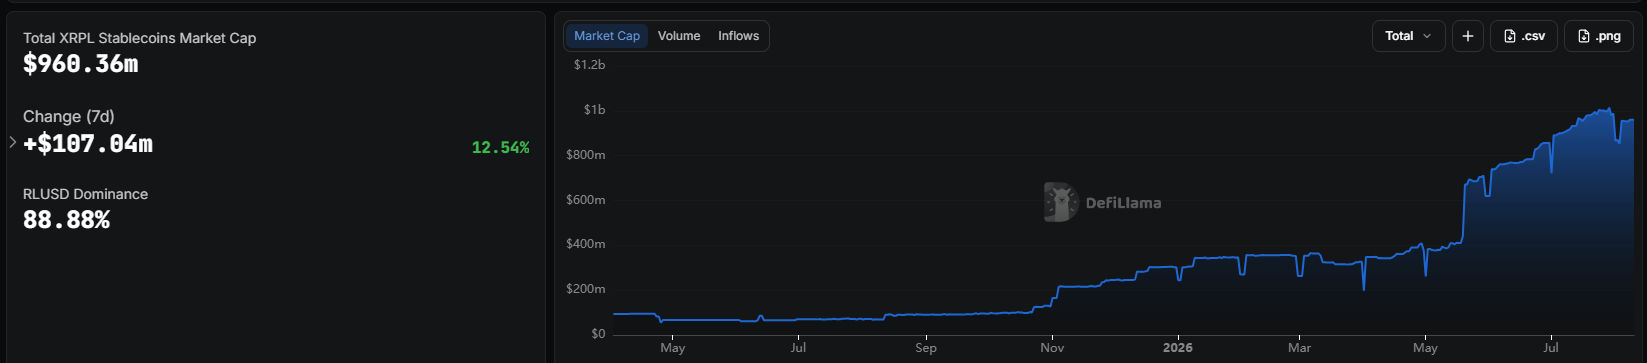This screenshot has height=363, width=1647.
Task: Expand the Change (7d) row chevron
Action: (13, 143)
